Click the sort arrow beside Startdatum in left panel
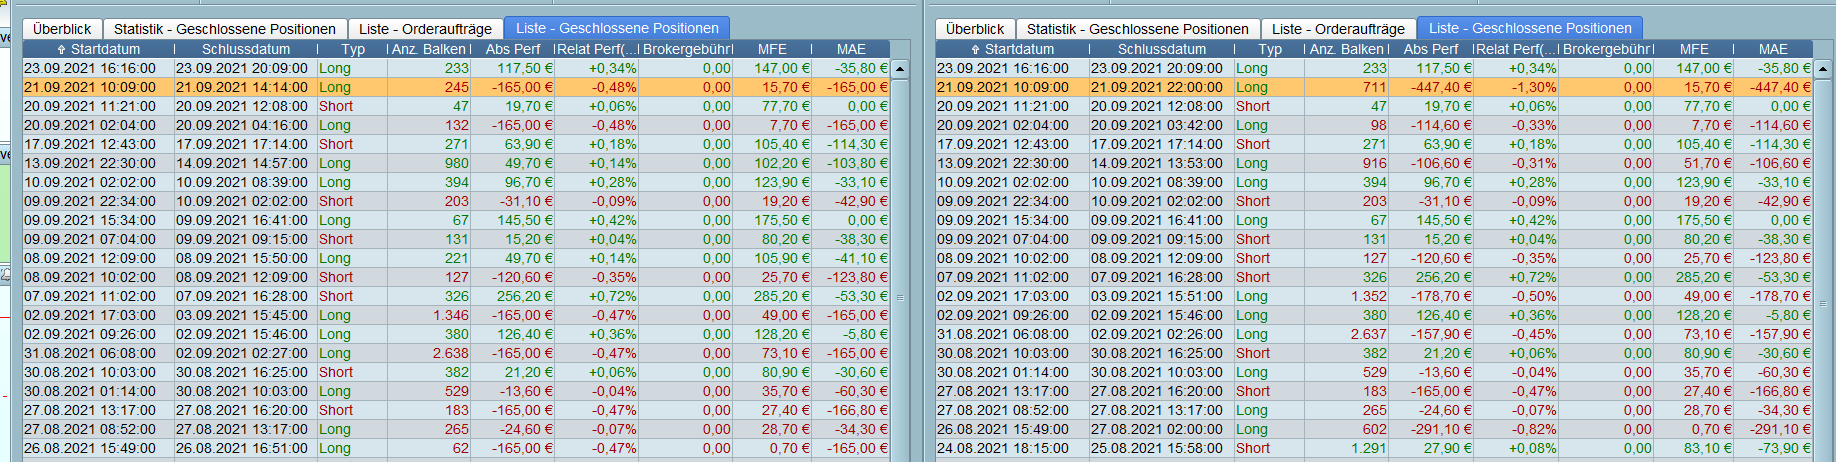1836x462 pixels. [x=62, y=49]
